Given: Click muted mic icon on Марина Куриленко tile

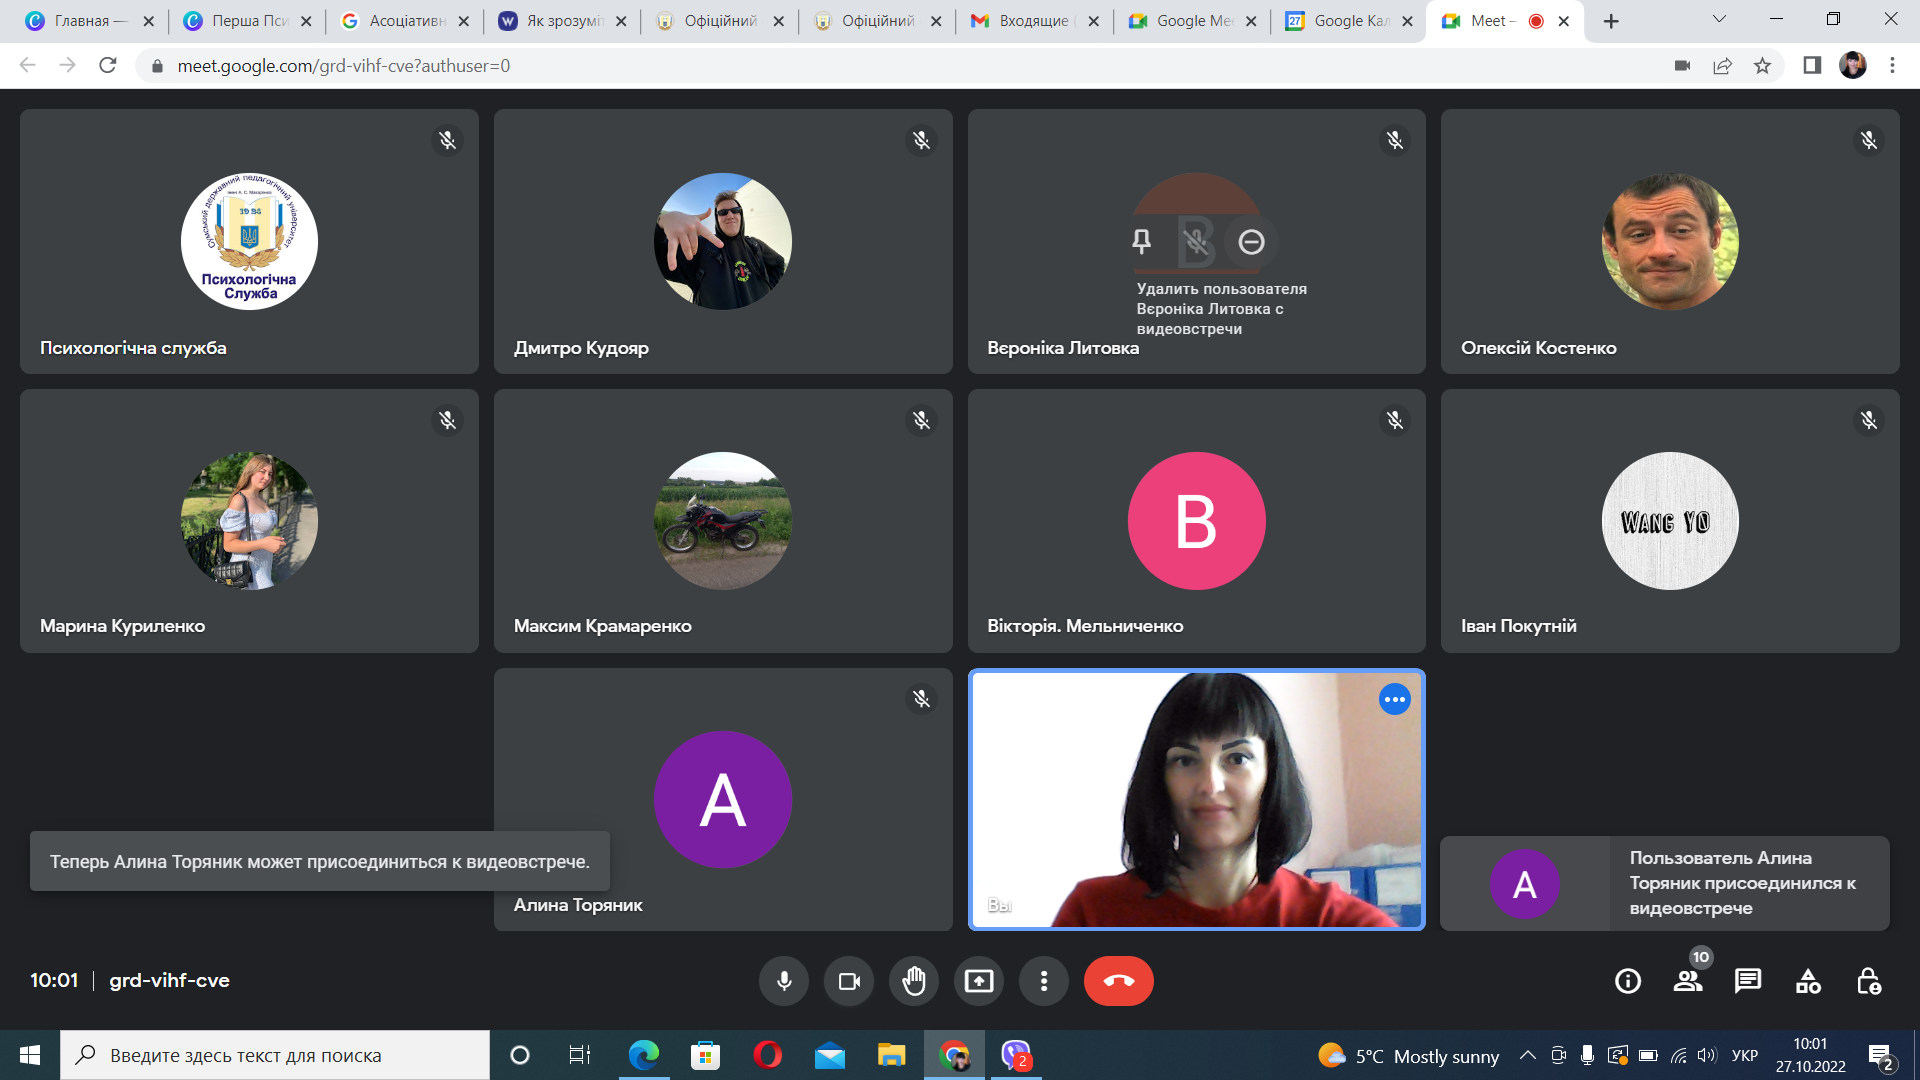Looking at the screenshot, I should click(448, 420).
